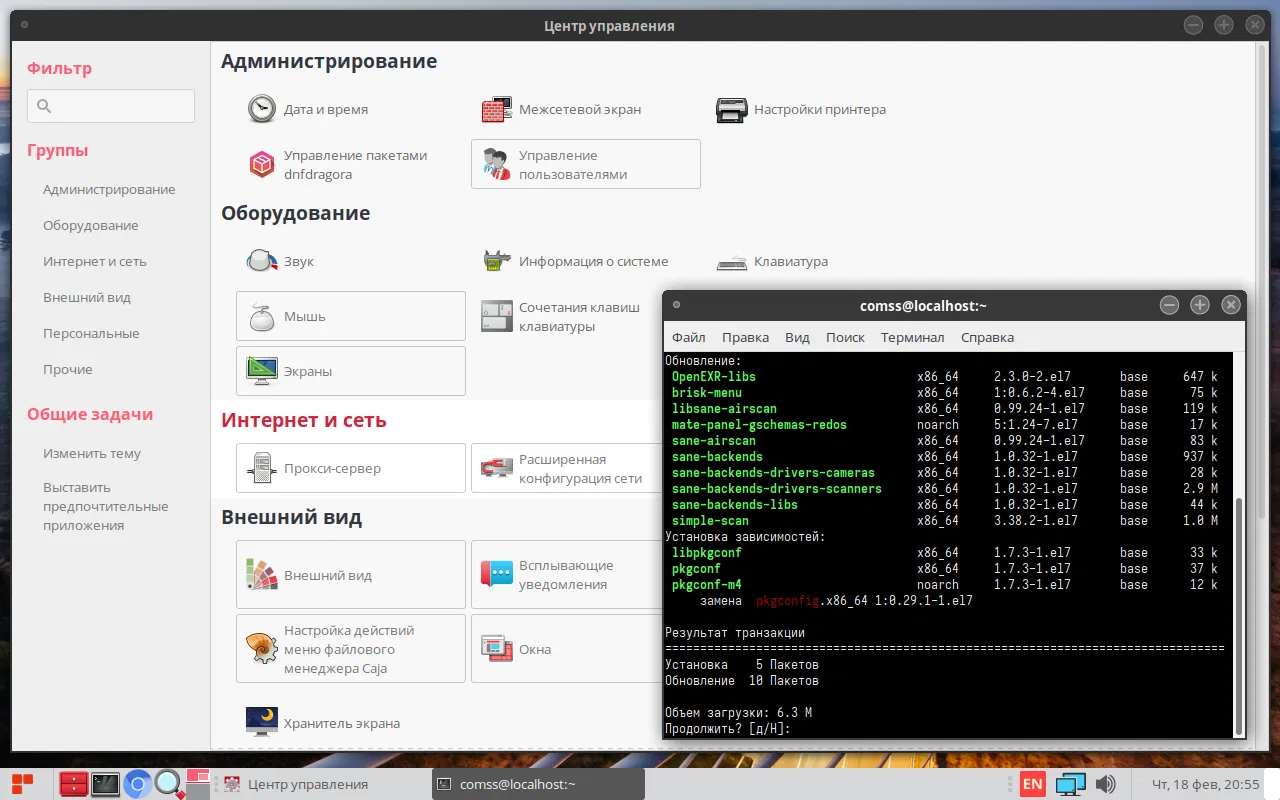Screen dimensions: 1280x800
Task: Open the Правка menu in the terminal
Action: (745, 337)
